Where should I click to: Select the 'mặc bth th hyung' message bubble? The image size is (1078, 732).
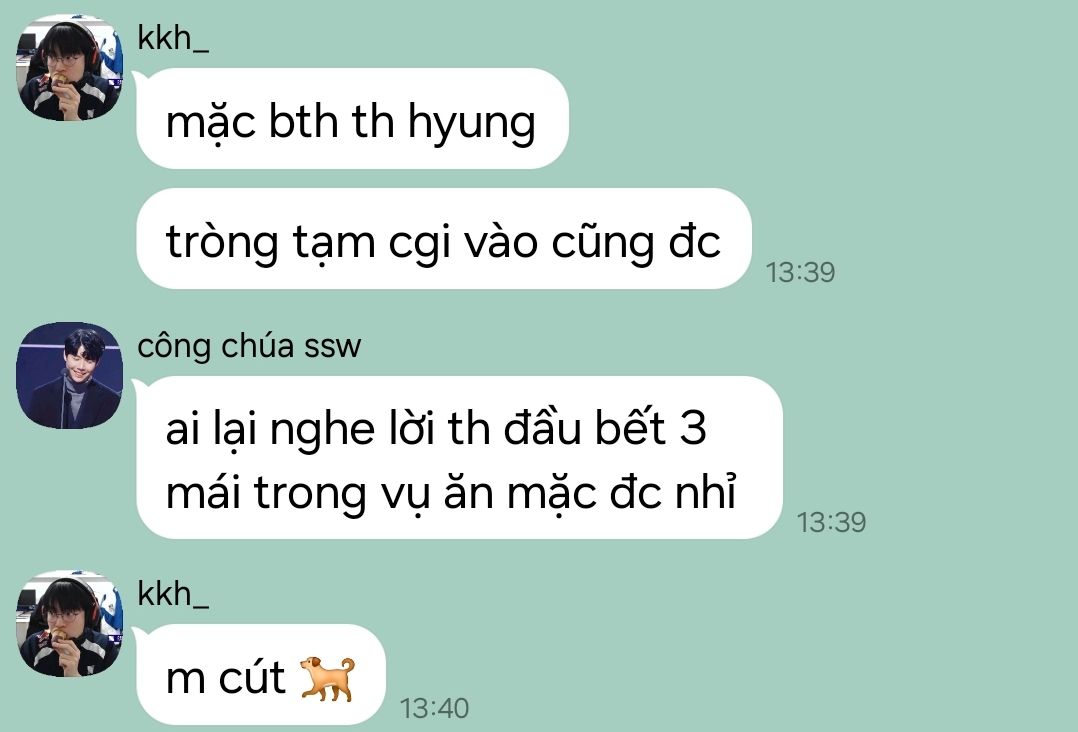pyautogui.click(x=353, y=119)
